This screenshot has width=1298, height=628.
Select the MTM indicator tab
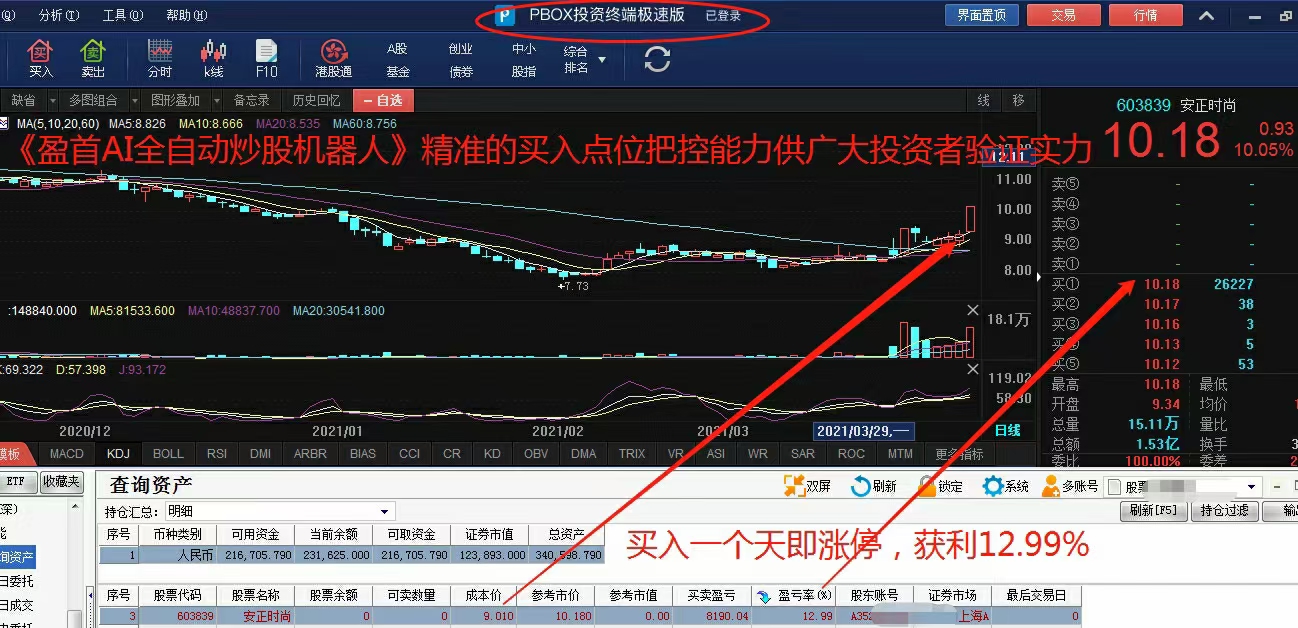click(900, 454)
